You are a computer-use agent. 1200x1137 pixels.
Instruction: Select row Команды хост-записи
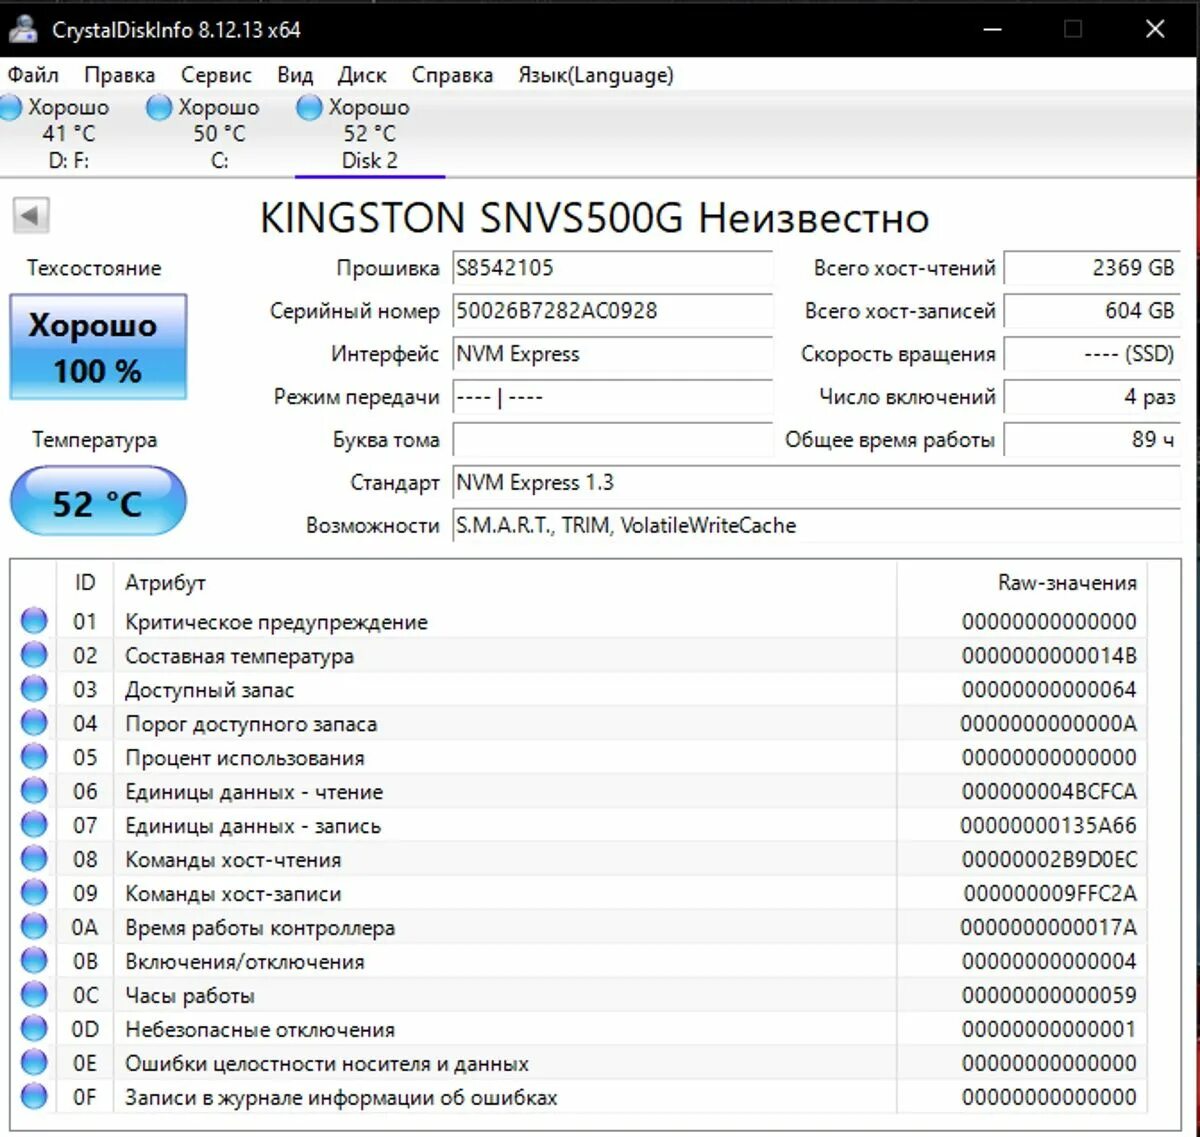(x=579, y=893)
